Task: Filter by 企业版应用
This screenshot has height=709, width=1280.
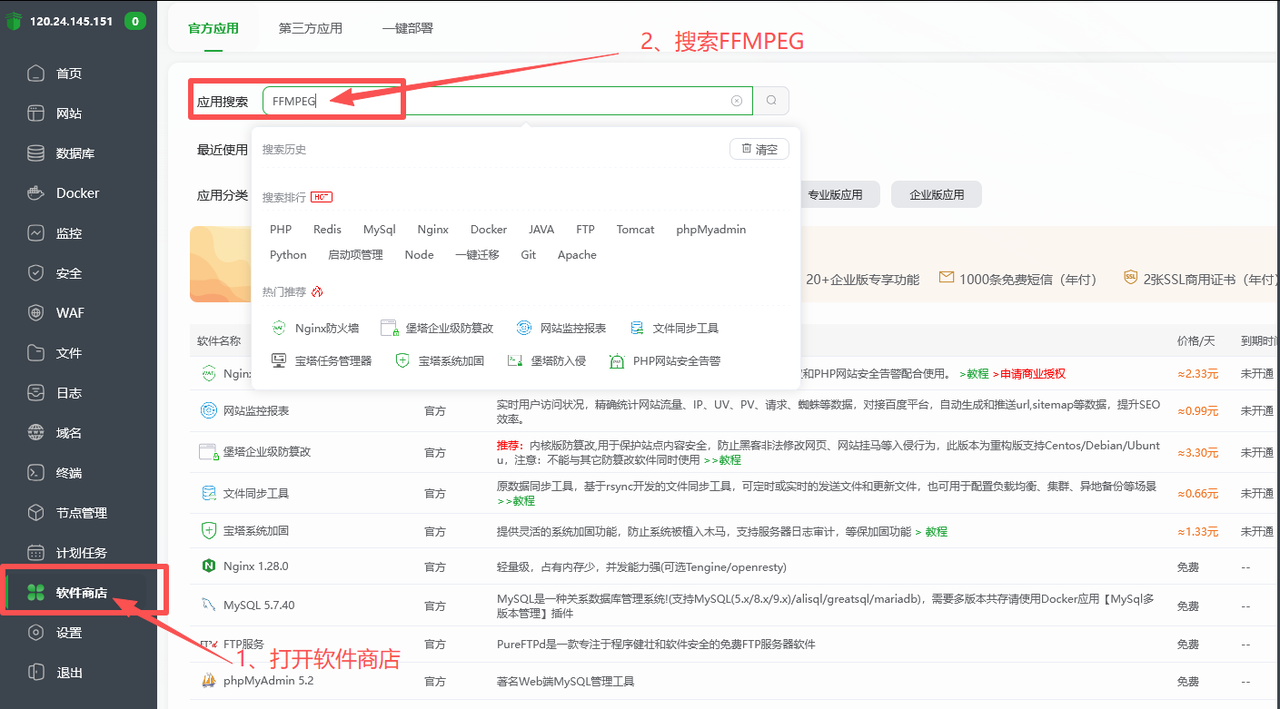Action: [x=936, y=194]
